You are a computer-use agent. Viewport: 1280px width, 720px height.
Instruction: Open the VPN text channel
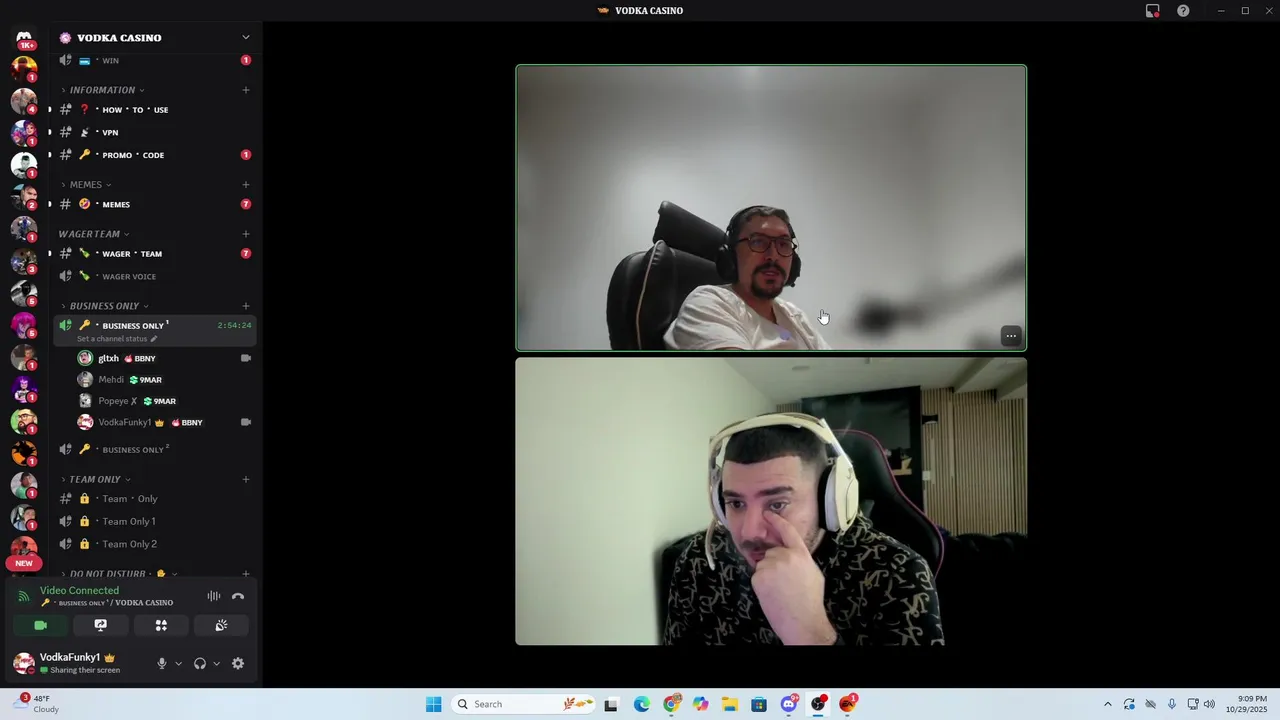coord(155,132)
